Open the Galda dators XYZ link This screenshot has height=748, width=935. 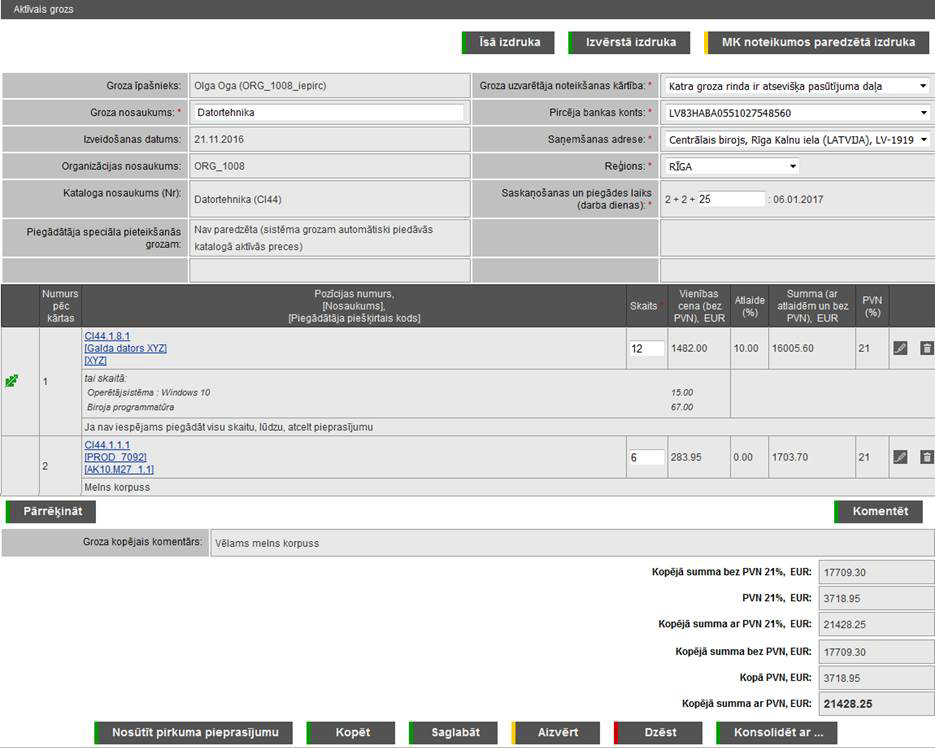[x=125, y=348]
